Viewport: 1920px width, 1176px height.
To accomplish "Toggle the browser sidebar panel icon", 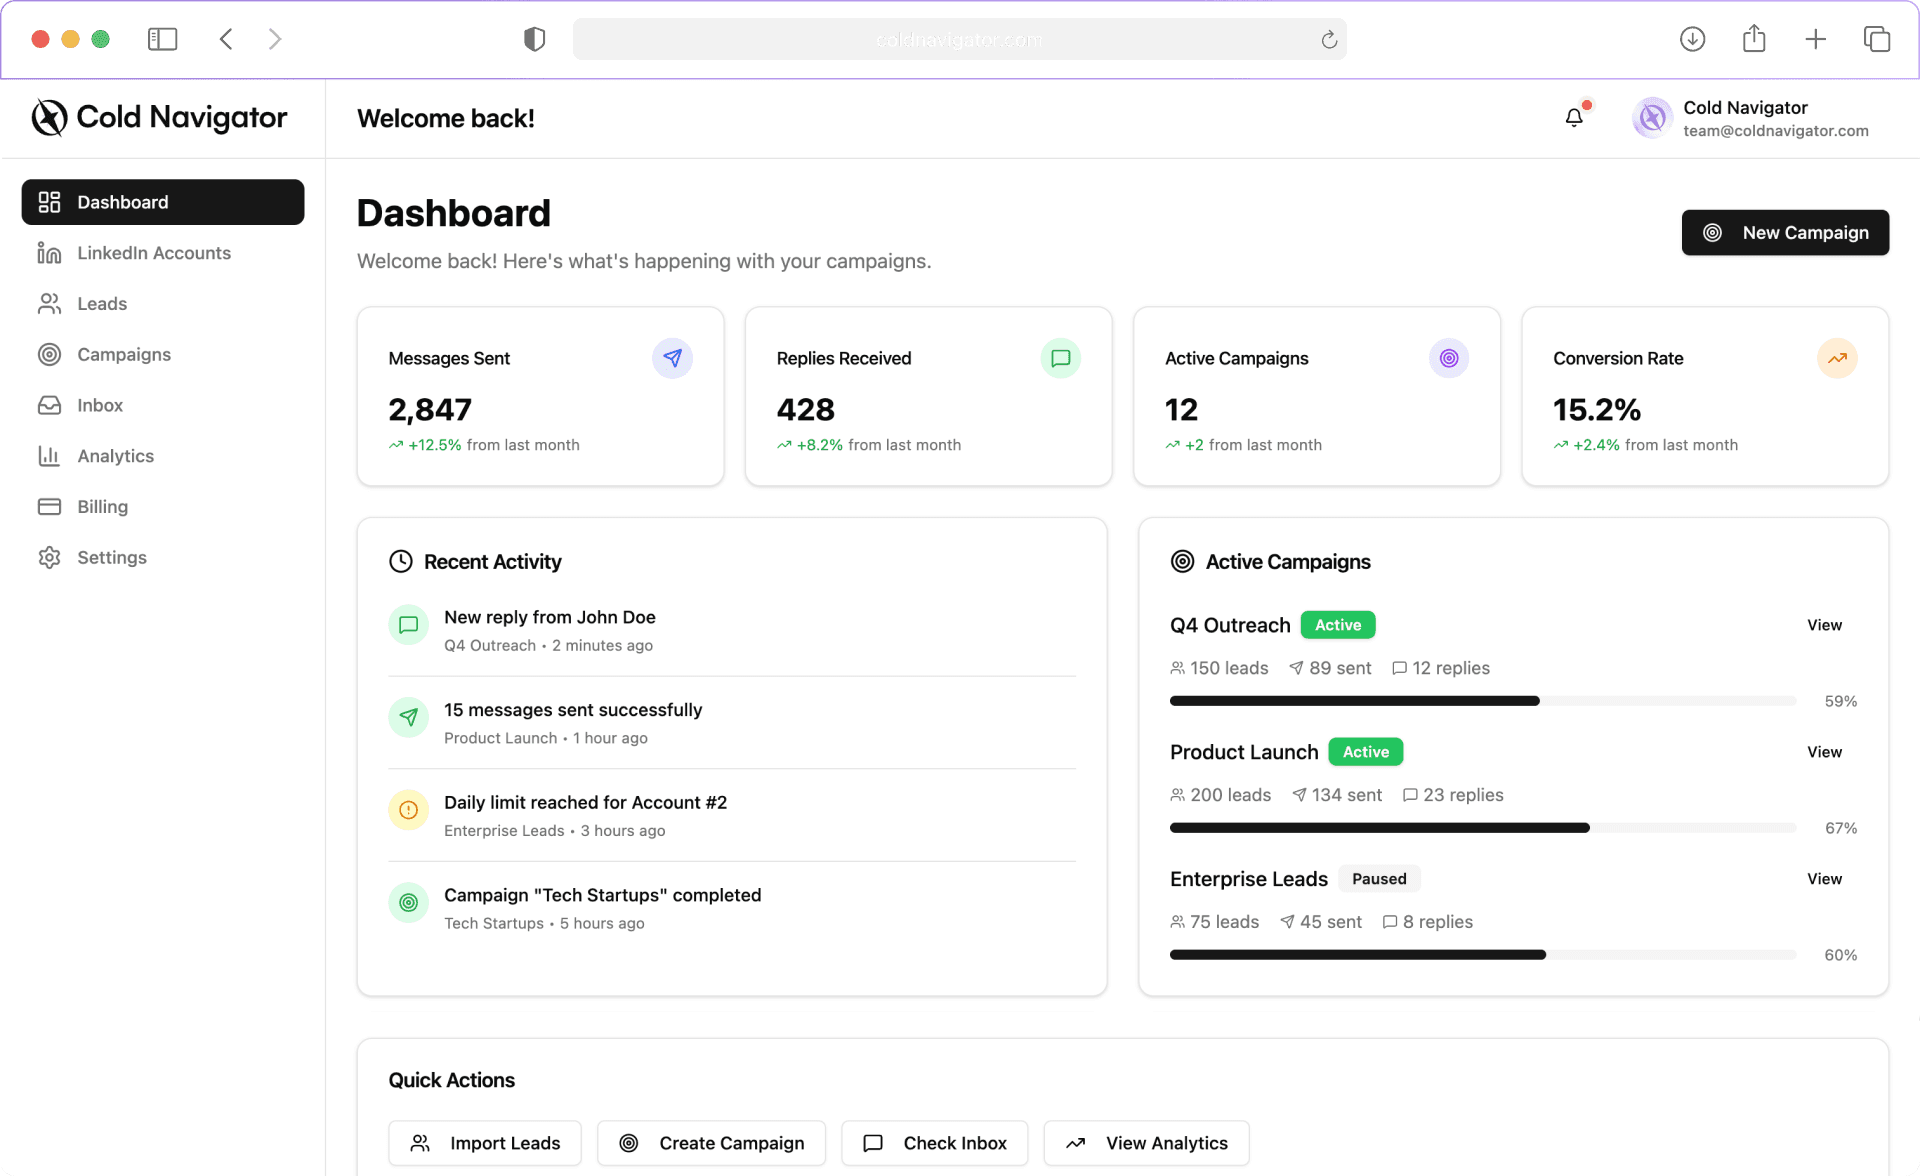I will 163,39.
